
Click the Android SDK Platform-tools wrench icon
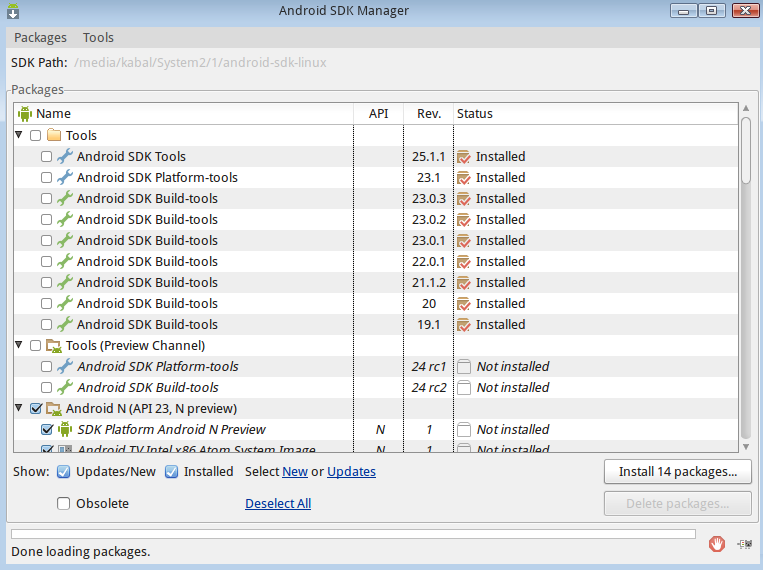65,177
